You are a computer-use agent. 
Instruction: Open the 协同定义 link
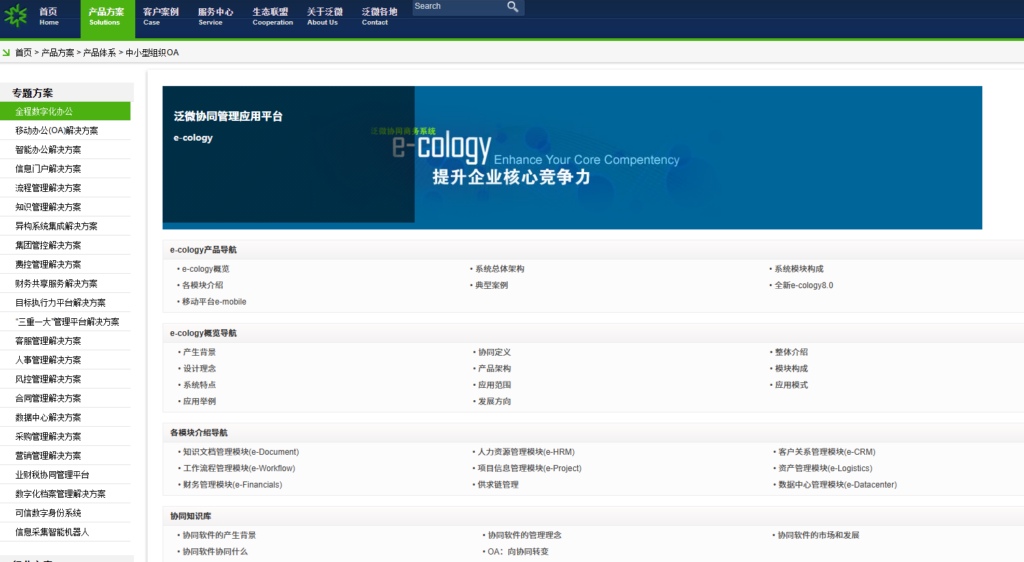click(x=494, y=352)
